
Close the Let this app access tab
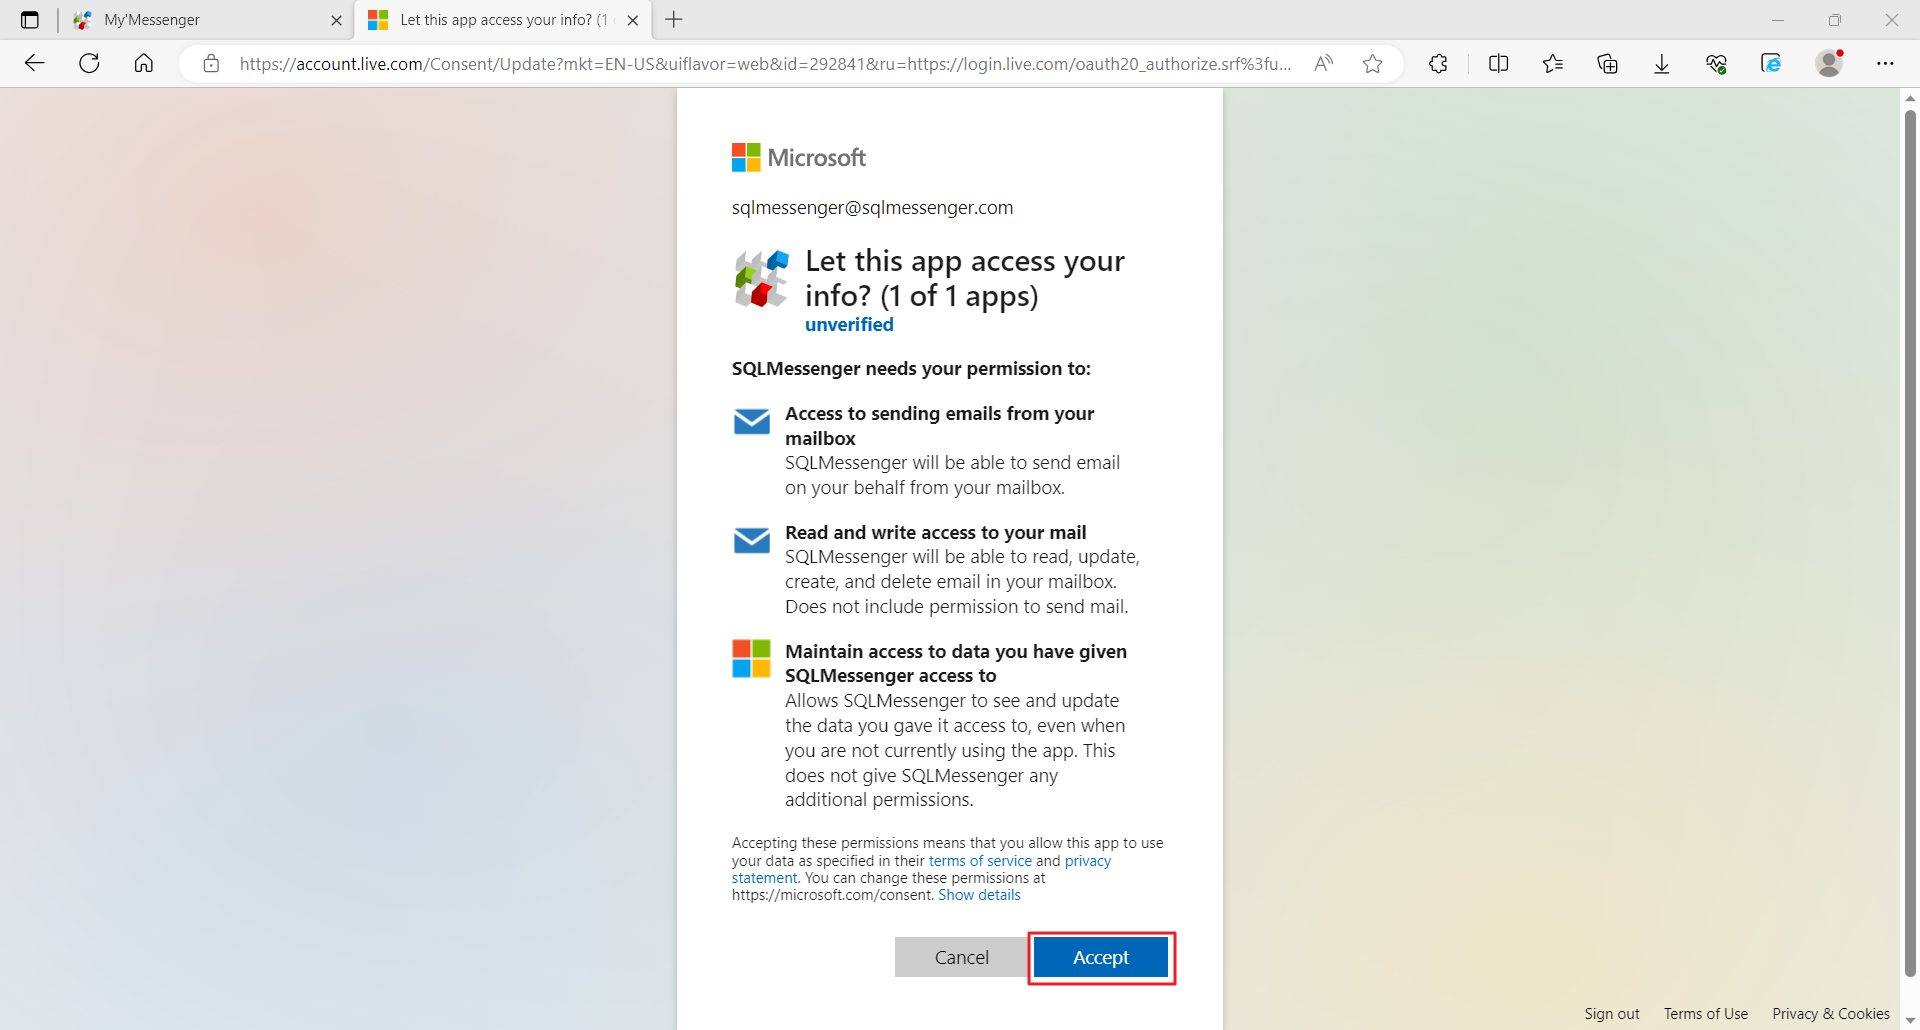point(632,20)
